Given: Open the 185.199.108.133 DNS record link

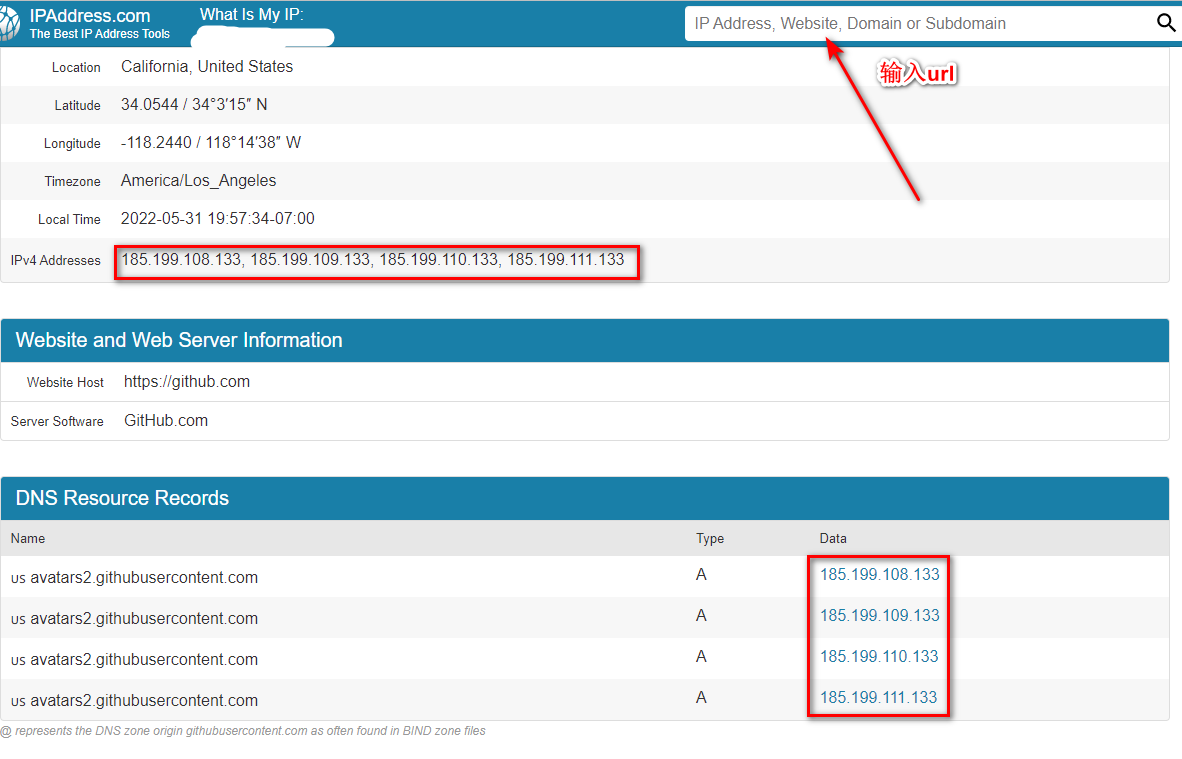Looking at the screenshot, I should tap(880, 574).
